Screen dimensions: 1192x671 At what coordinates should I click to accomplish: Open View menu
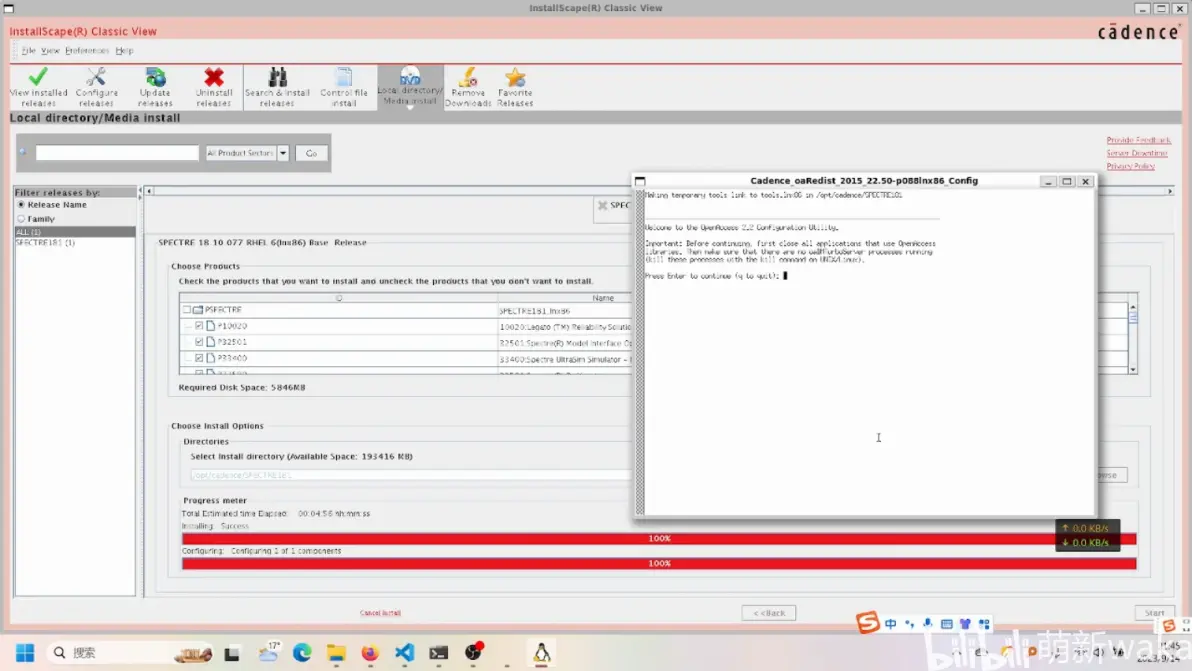tap(50, 51)
